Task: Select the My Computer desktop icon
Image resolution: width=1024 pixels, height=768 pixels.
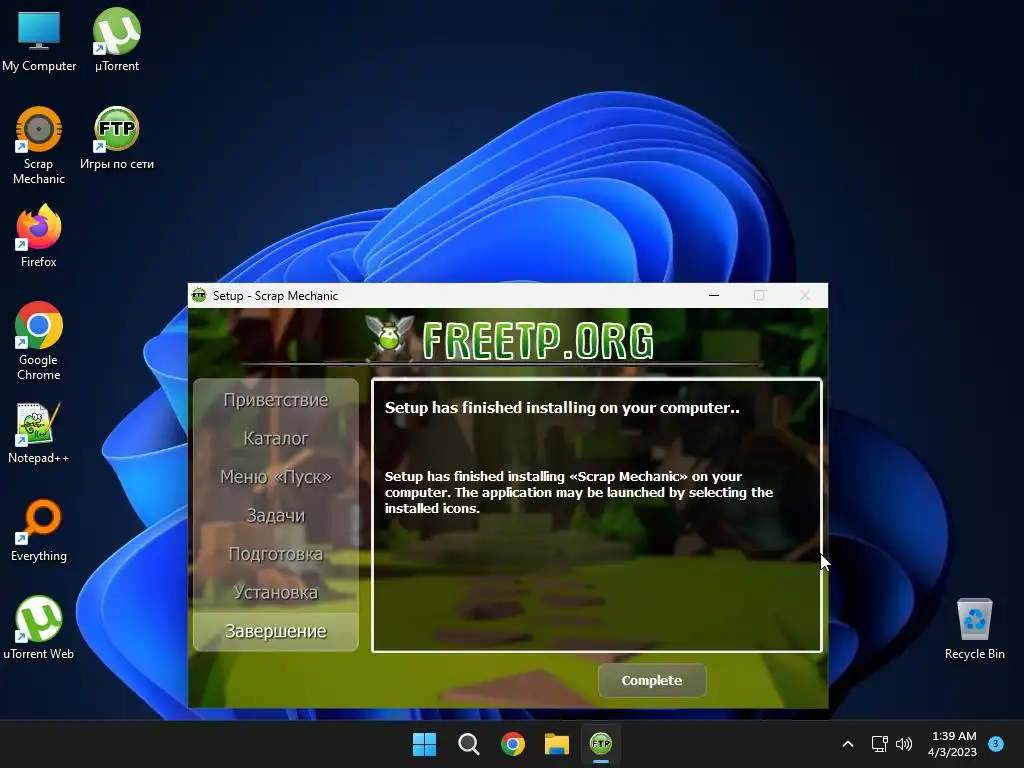Action: (x=39, y=41)
